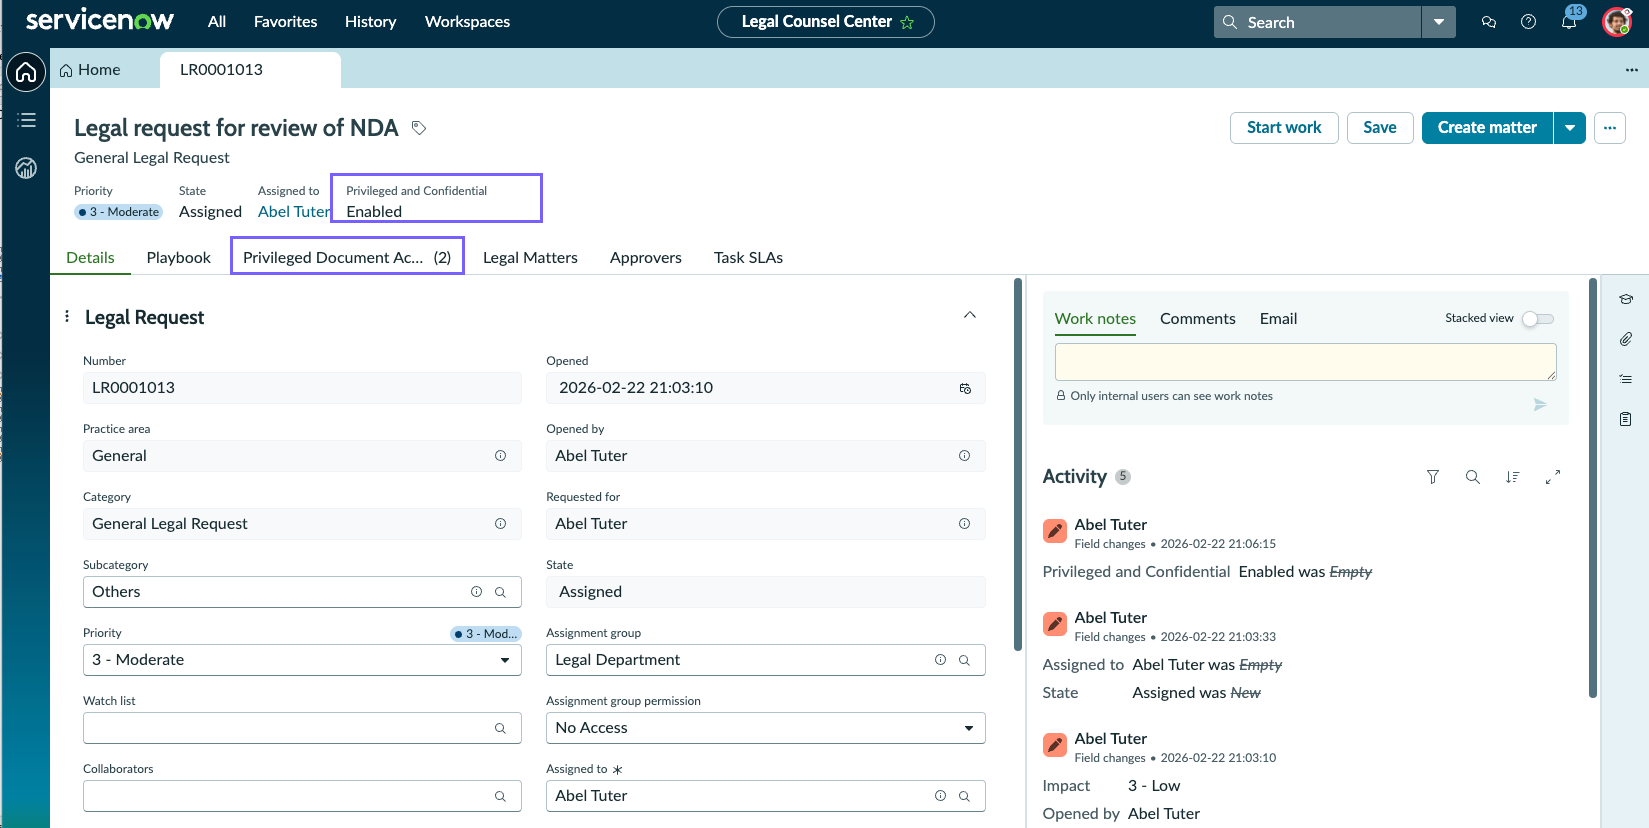
Task: Open Legal Request section drag handle menu
Action: [x=67, y=316]
